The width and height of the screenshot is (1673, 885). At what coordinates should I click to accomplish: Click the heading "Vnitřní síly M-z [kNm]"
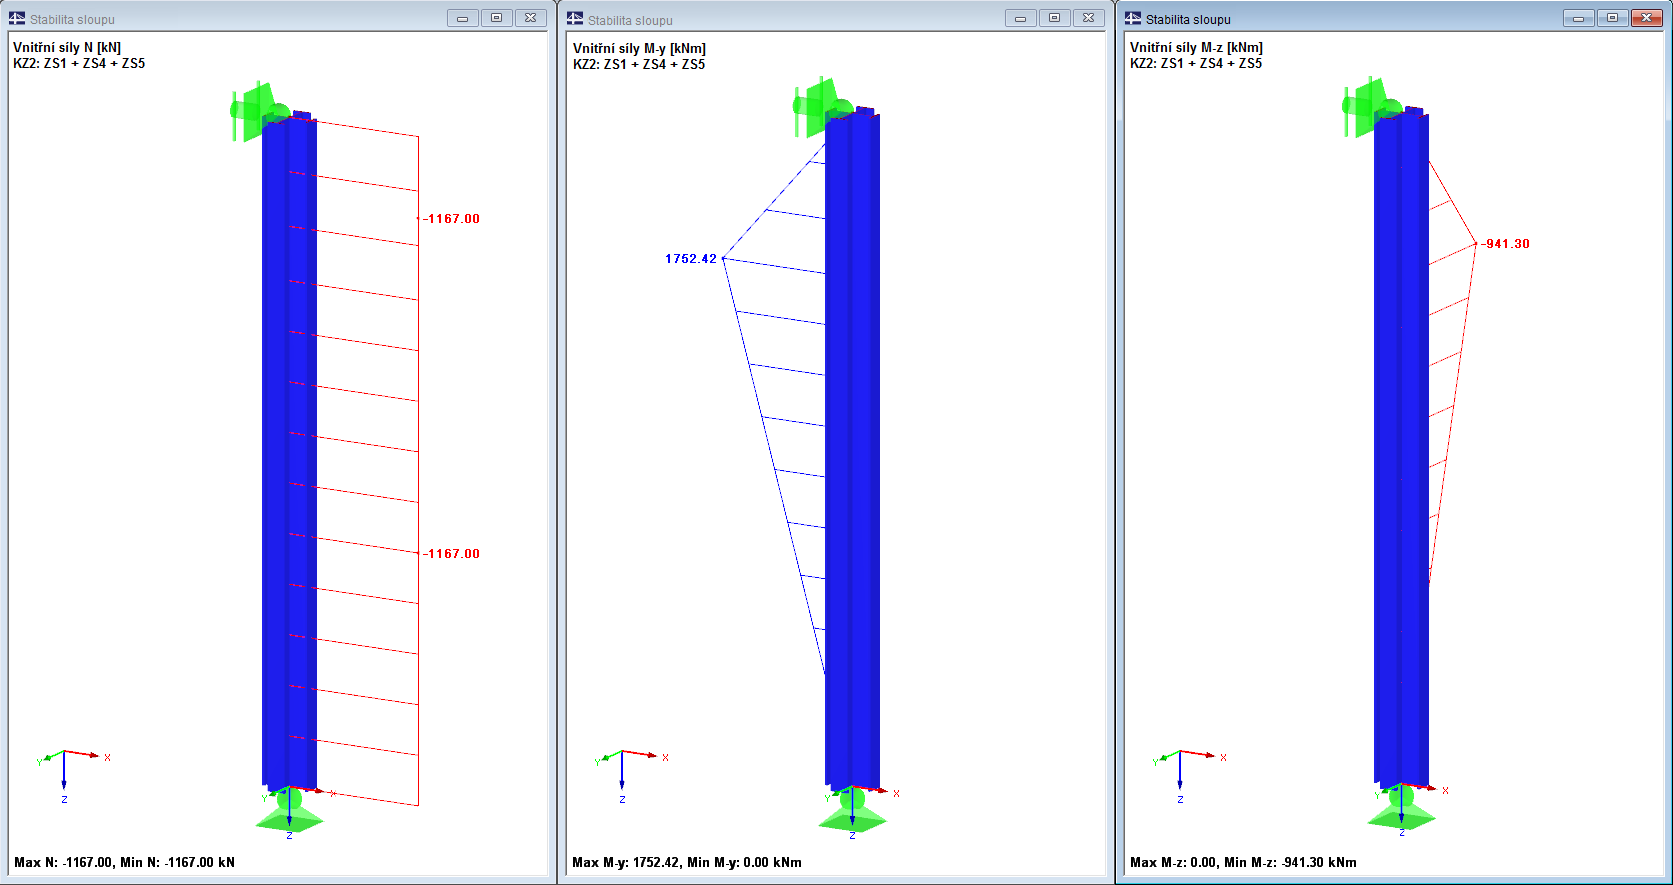pos(1196,47)
